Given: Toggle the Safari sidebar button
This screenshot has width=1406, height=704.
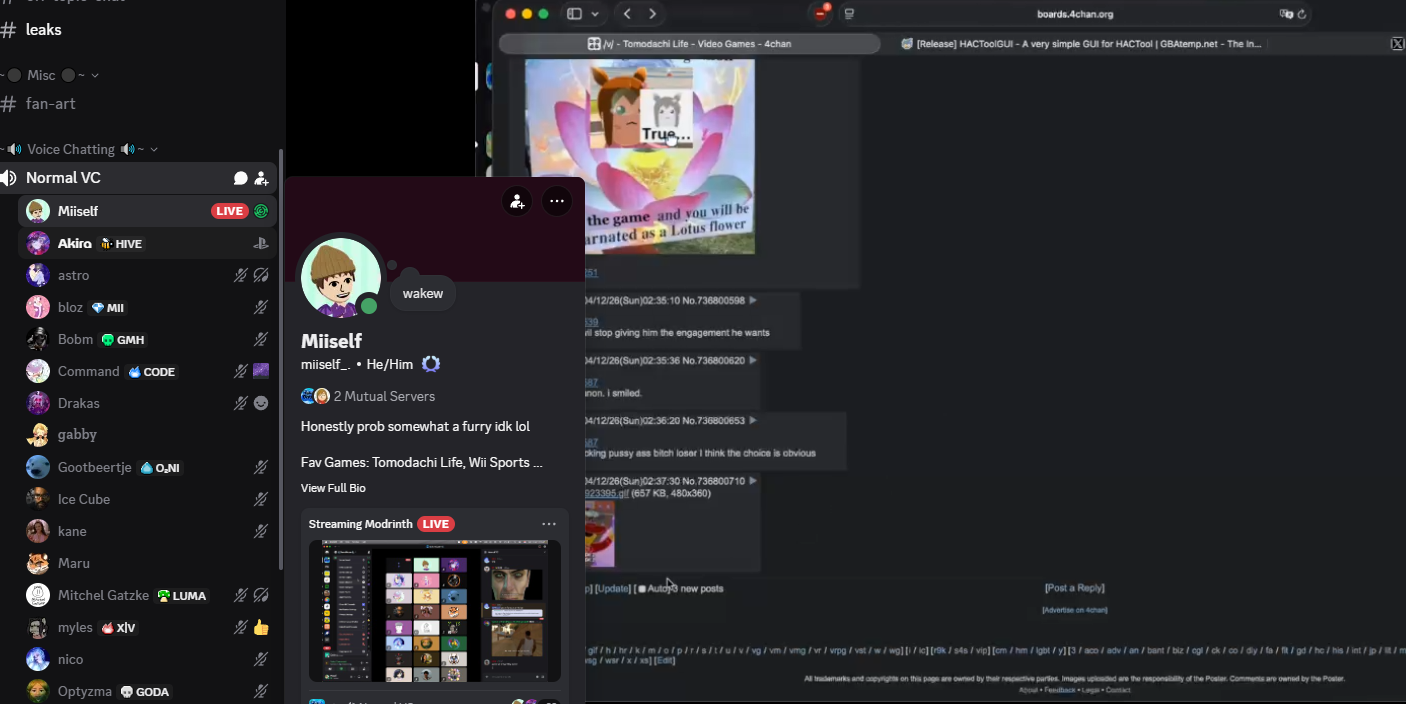Looking at the screenshot, I should pos(574,14).
